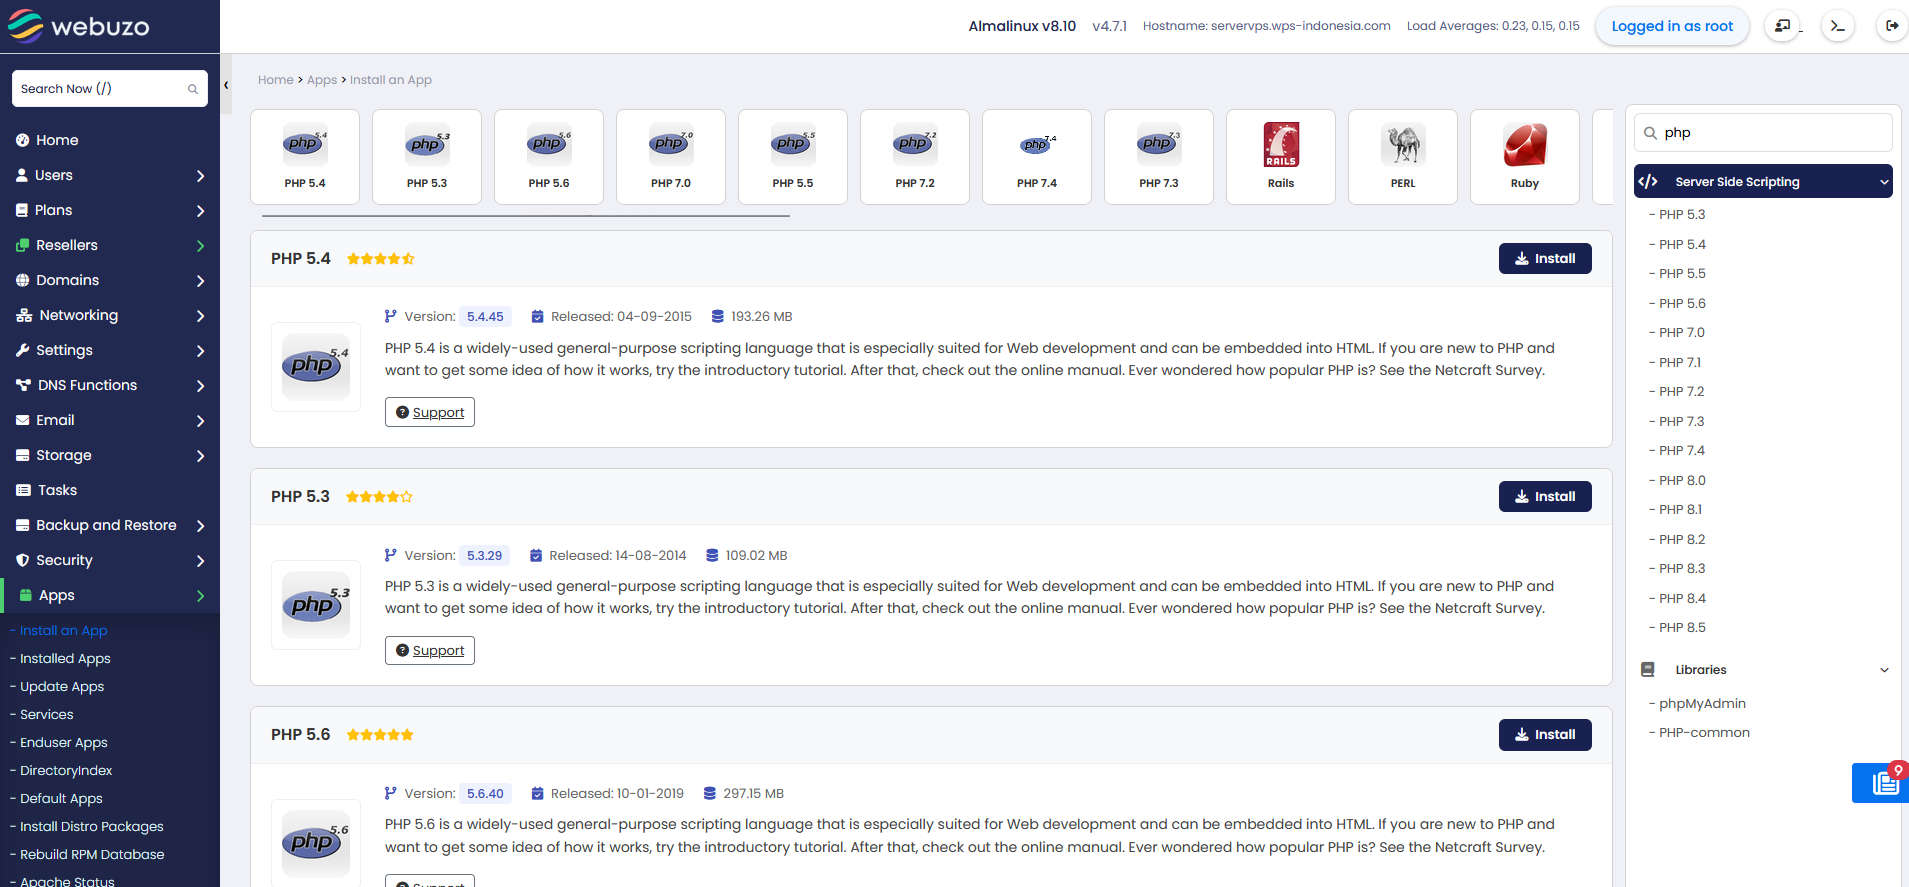Click the logout icon in top bar
This screenshot has width=1909, height=887.
coord(1892,26)
